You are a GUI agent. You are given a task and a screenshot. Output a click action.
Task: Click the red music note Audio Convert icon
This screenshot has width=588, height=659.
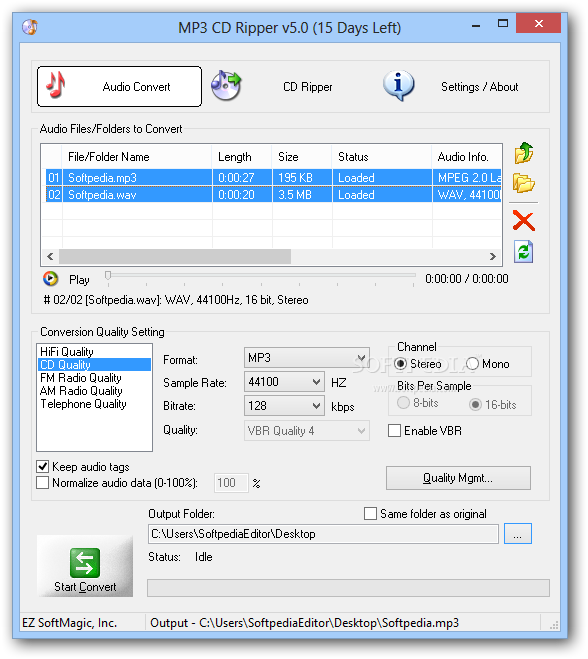pos(55,85)
